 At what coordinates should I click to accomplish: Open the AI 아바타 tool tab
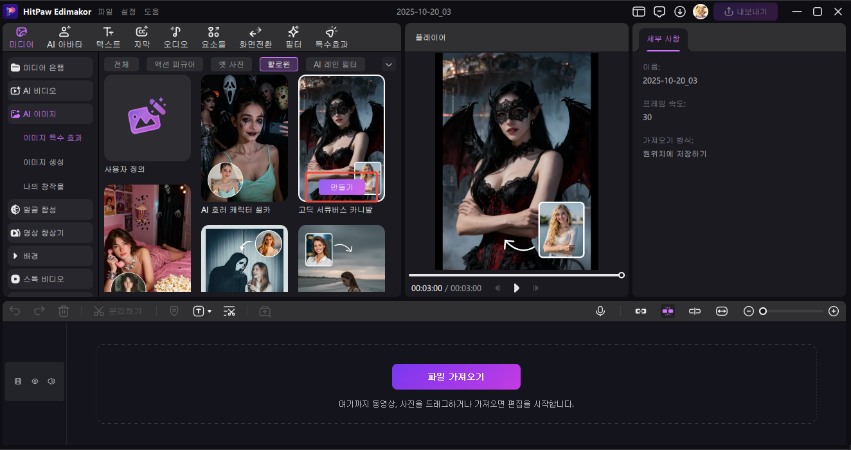pos(65,38)
